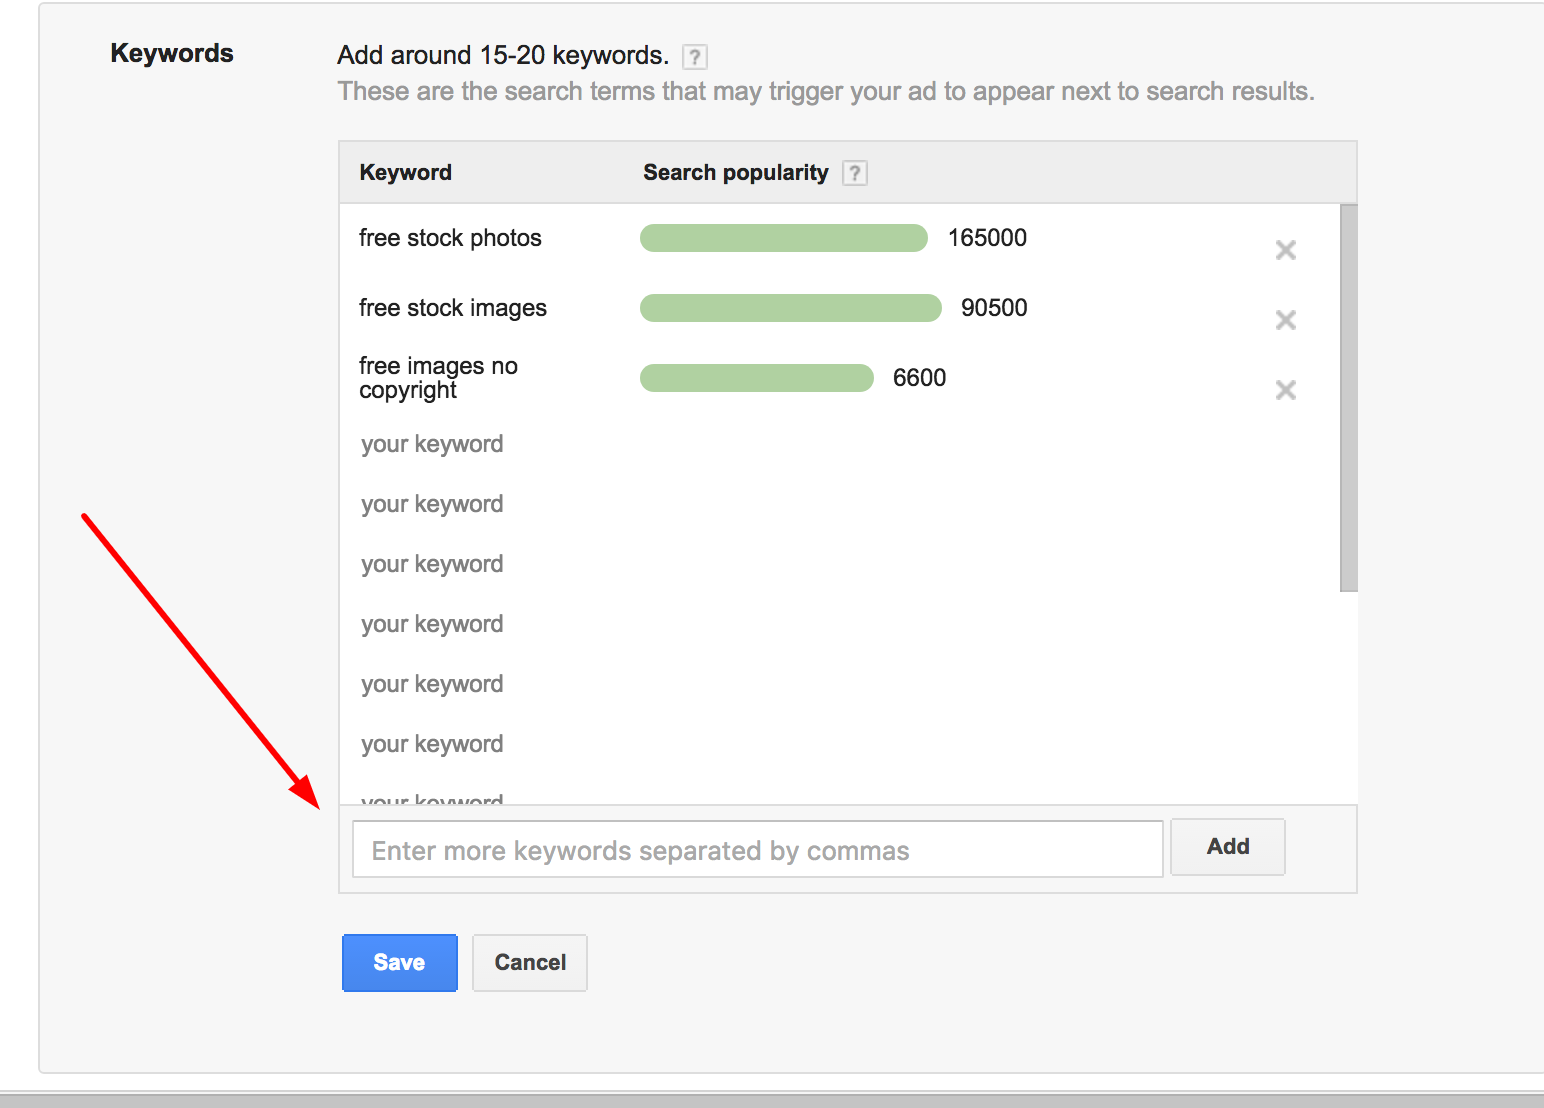Image resolution: width=1544 pixels, height=1108 pixels.
Task: Remove the 'free stock photos' keyword
Action: coord(1285,250)
